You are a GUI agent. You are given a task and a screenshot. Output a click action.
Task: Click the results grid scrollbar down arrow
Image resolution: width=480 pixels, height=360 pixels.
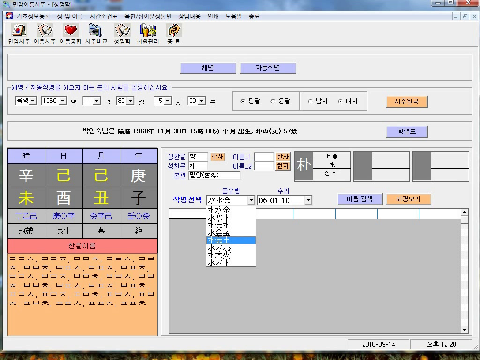(464, 330)
